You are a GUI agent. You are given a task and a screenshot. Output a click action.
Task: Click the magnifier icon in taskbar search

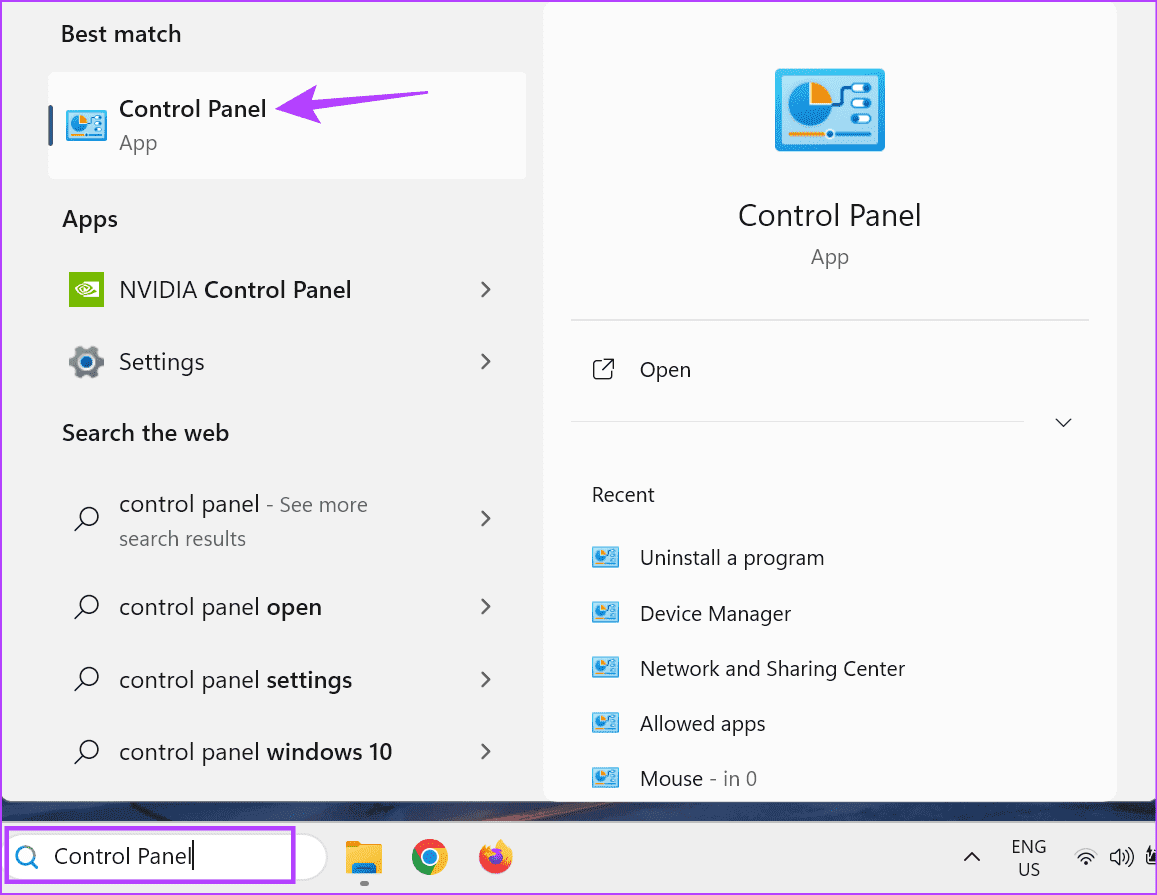[x=27, y=857]
